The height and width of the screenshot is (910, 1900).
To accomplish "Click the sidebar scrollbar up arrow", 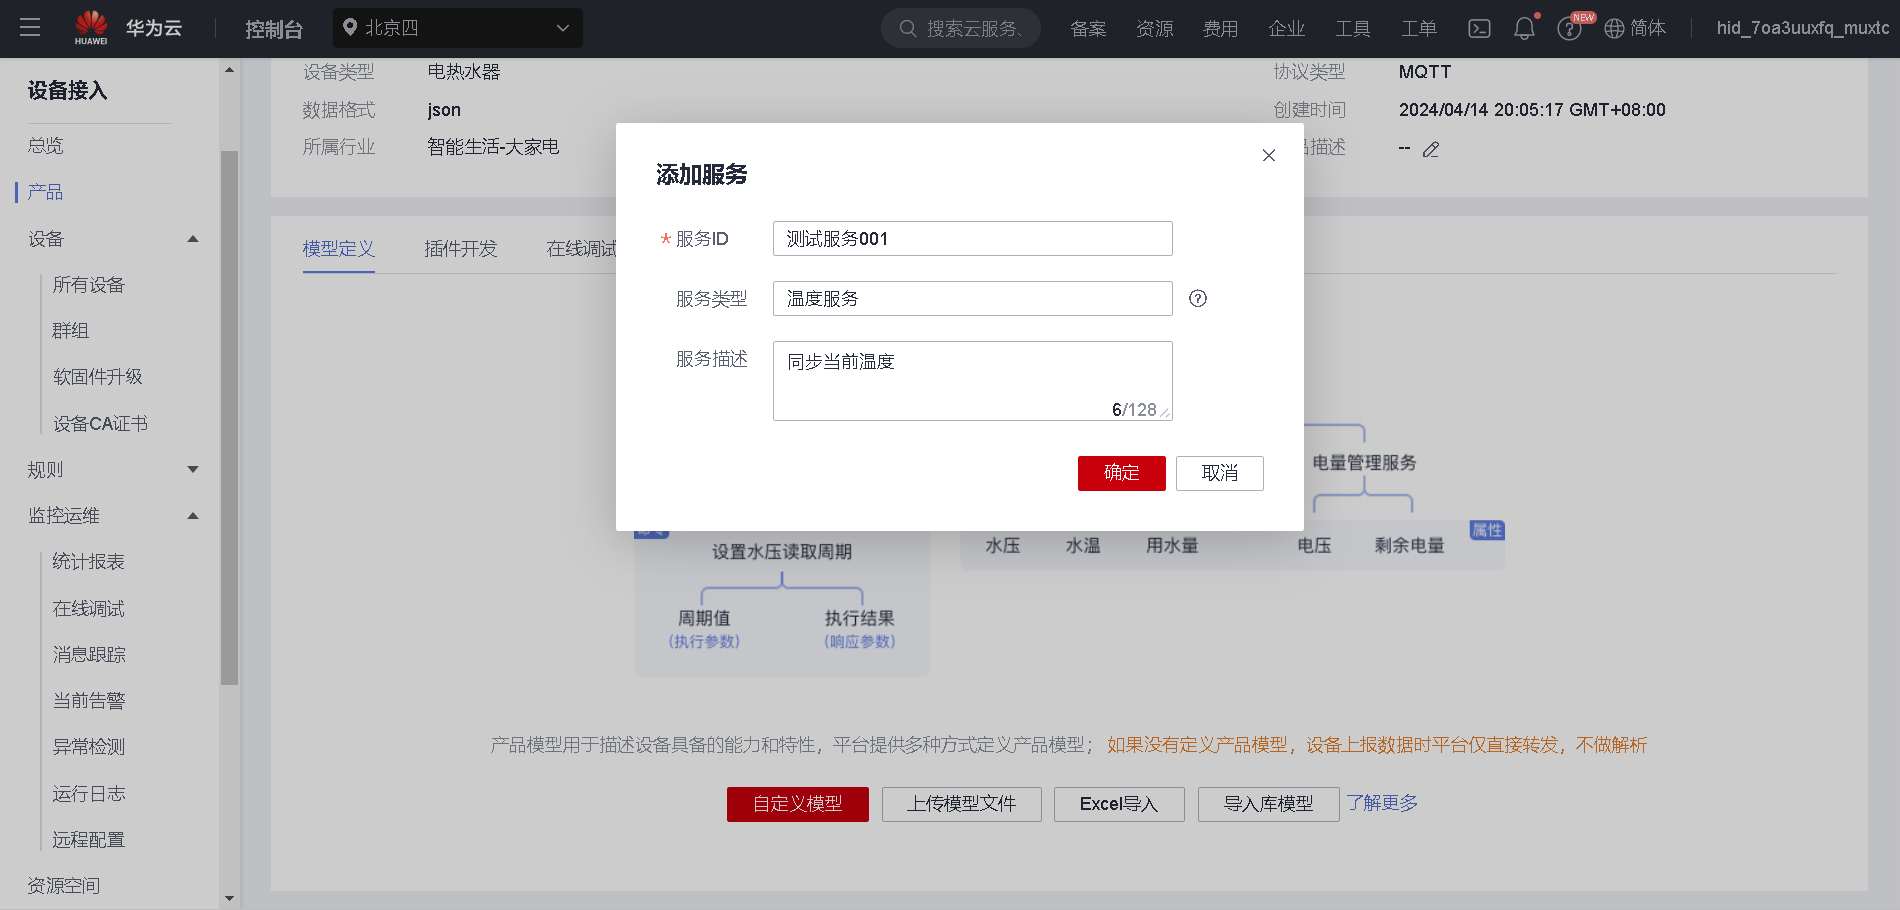I will pyautogui.click(x=229, y=70).
